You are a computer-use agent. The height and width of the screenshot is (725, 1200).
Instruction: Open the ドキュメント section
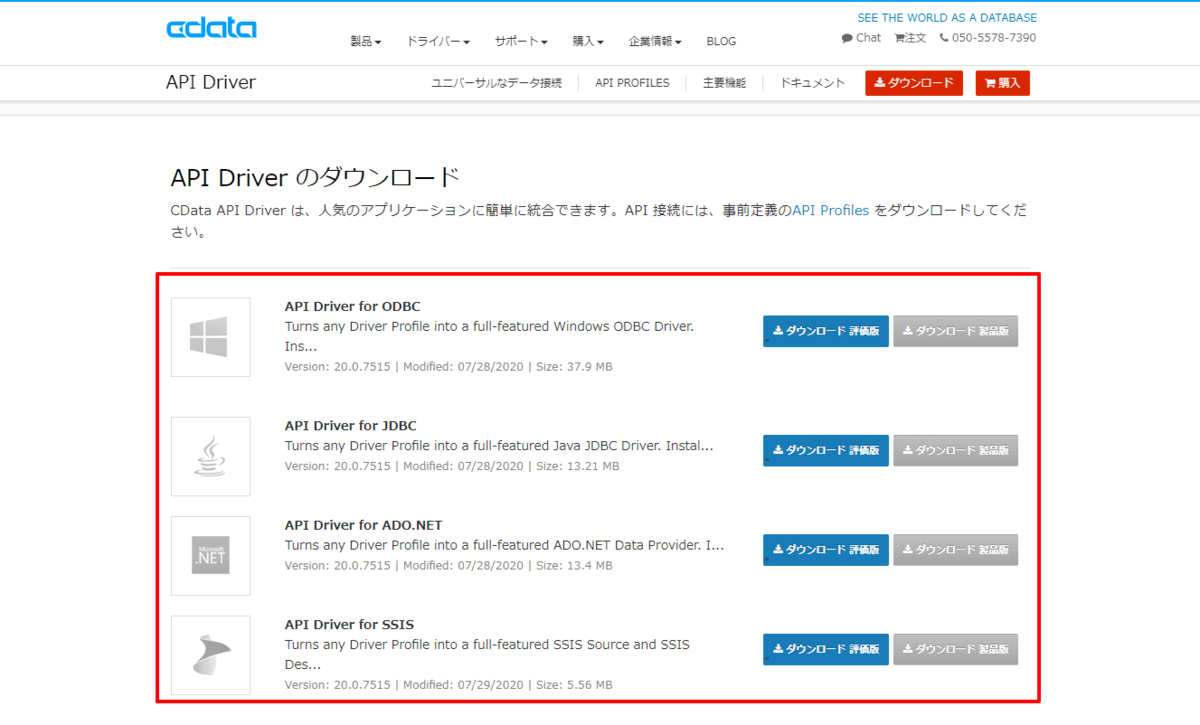coord(812,83)
